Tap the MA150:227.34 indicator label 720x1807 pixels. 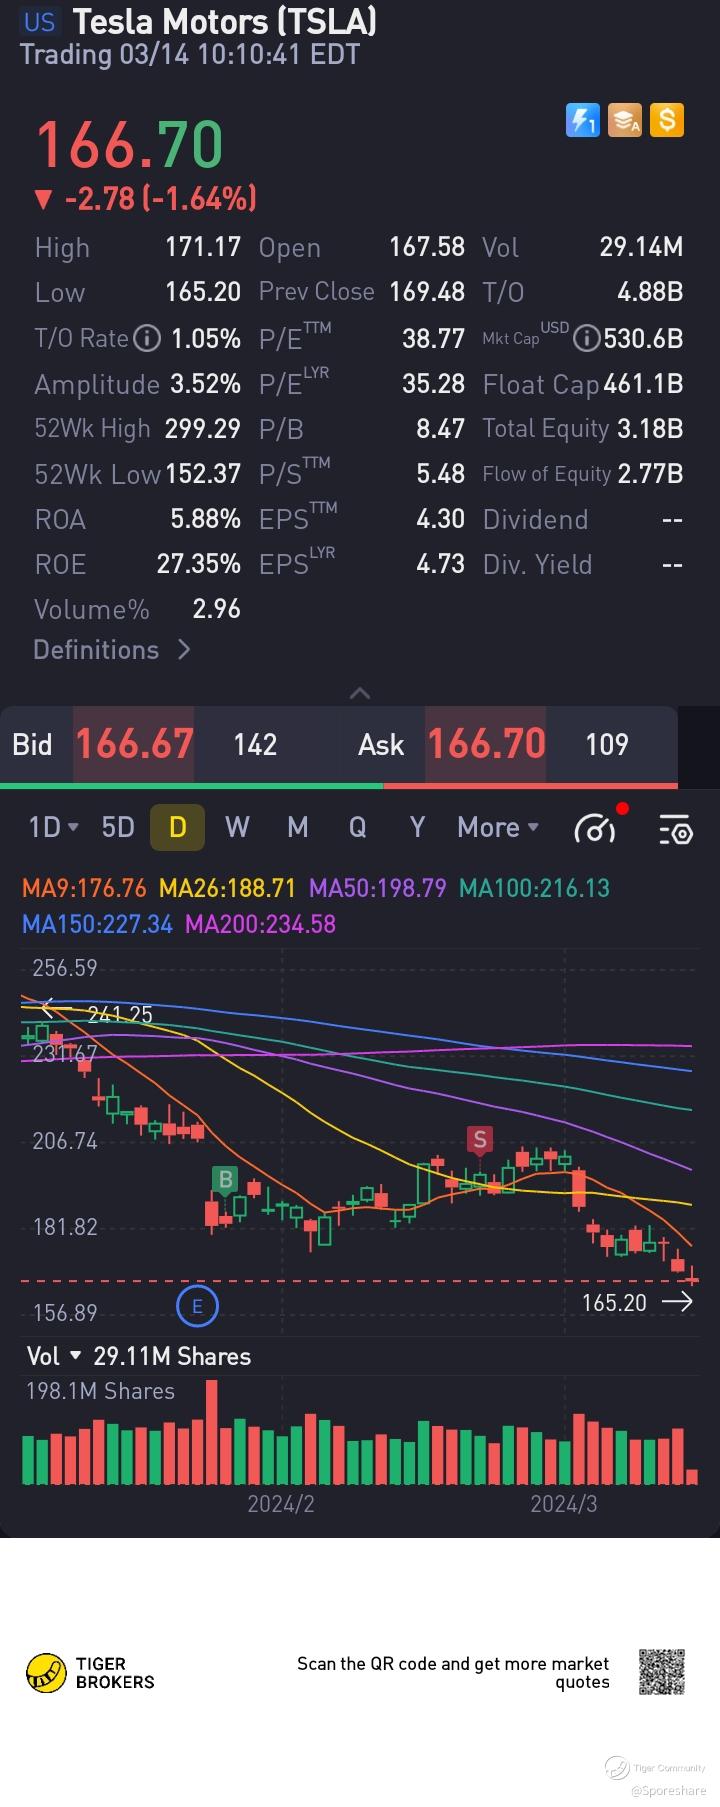point(97,924)
